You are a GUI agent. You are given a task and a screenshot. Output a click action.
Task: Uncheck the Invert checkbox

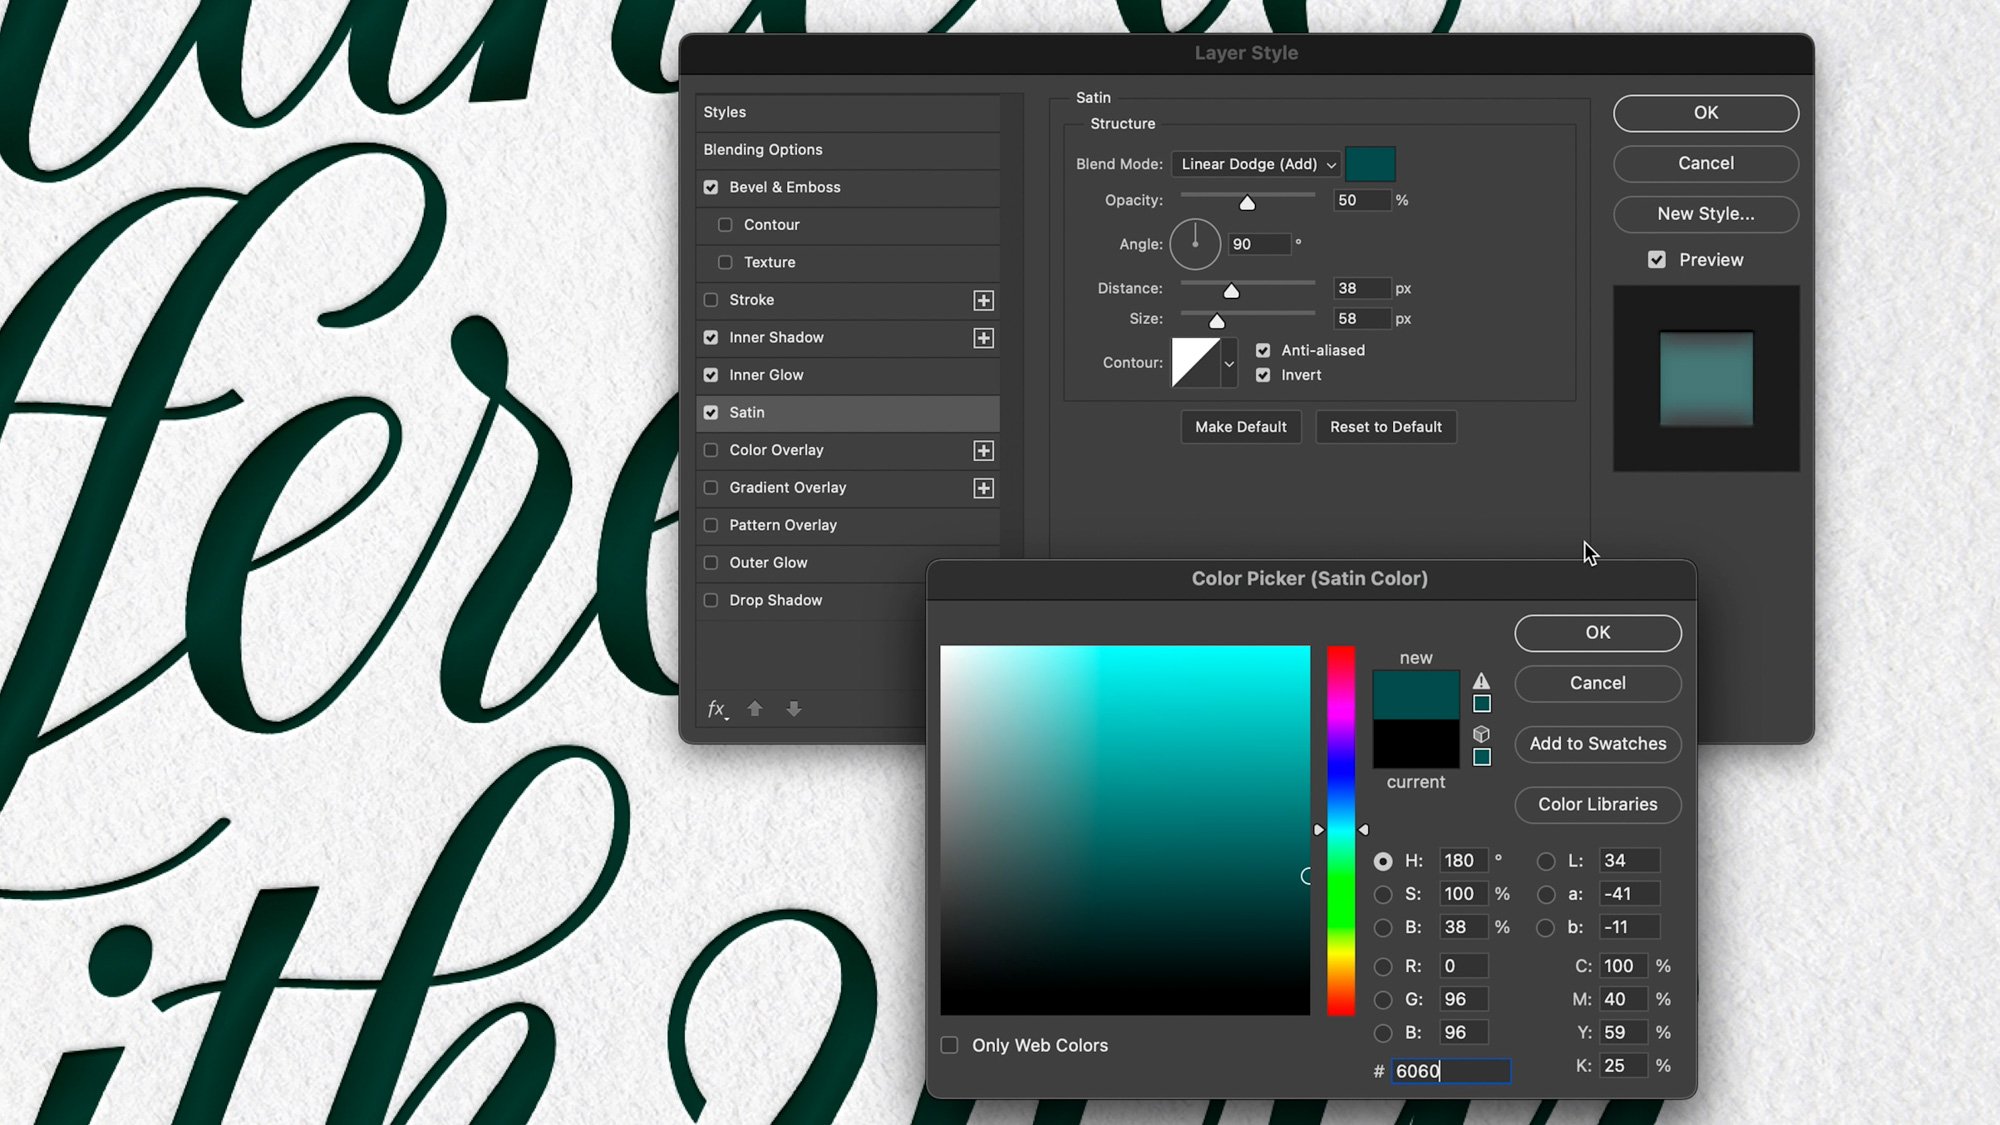pos(1263,375)
